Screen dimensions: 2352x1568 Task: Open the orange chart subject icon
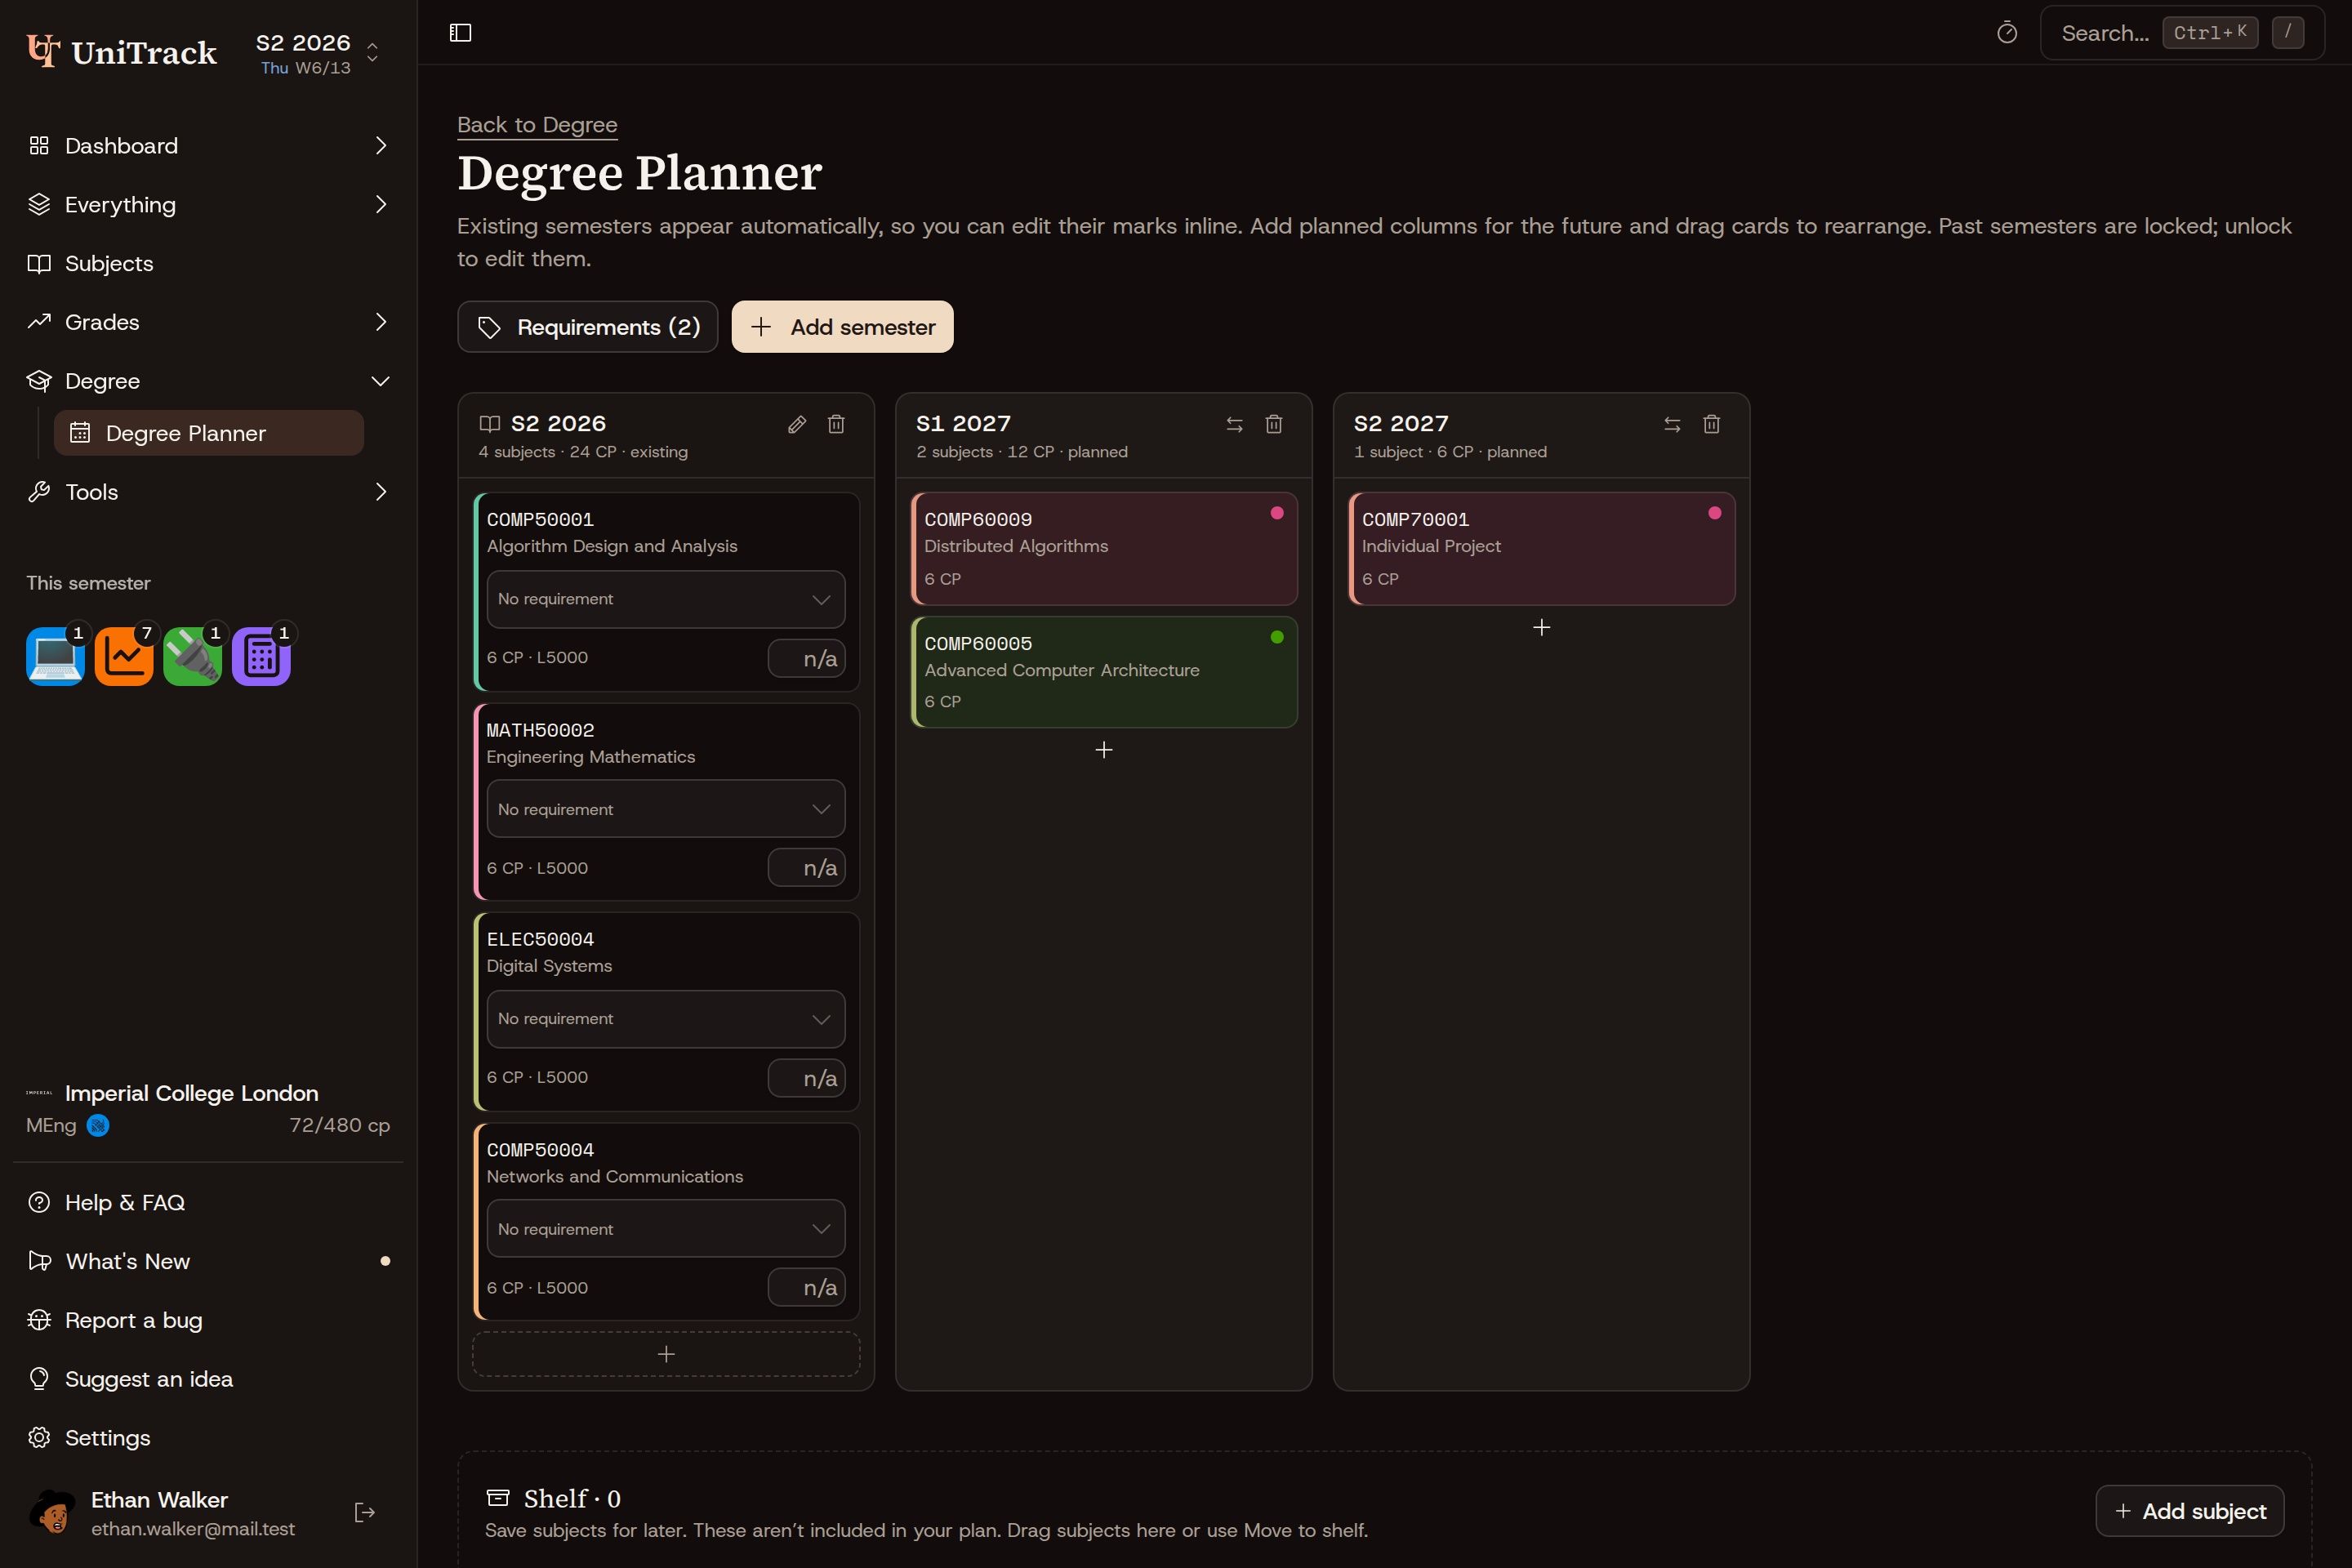pyautogui.click(x=124, y=656)
